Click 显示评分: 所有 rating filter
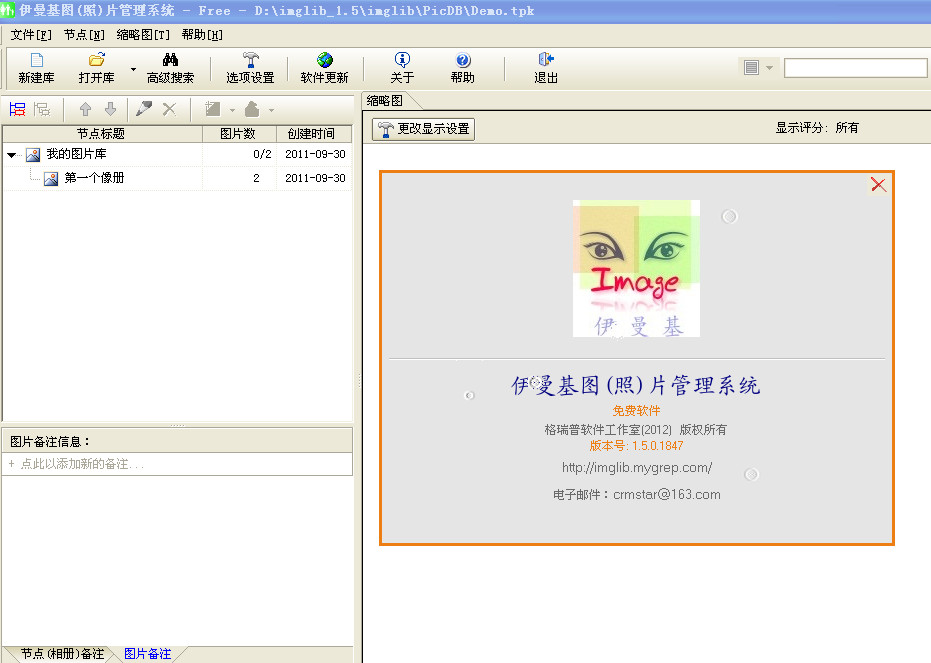 tap(817, 128)
